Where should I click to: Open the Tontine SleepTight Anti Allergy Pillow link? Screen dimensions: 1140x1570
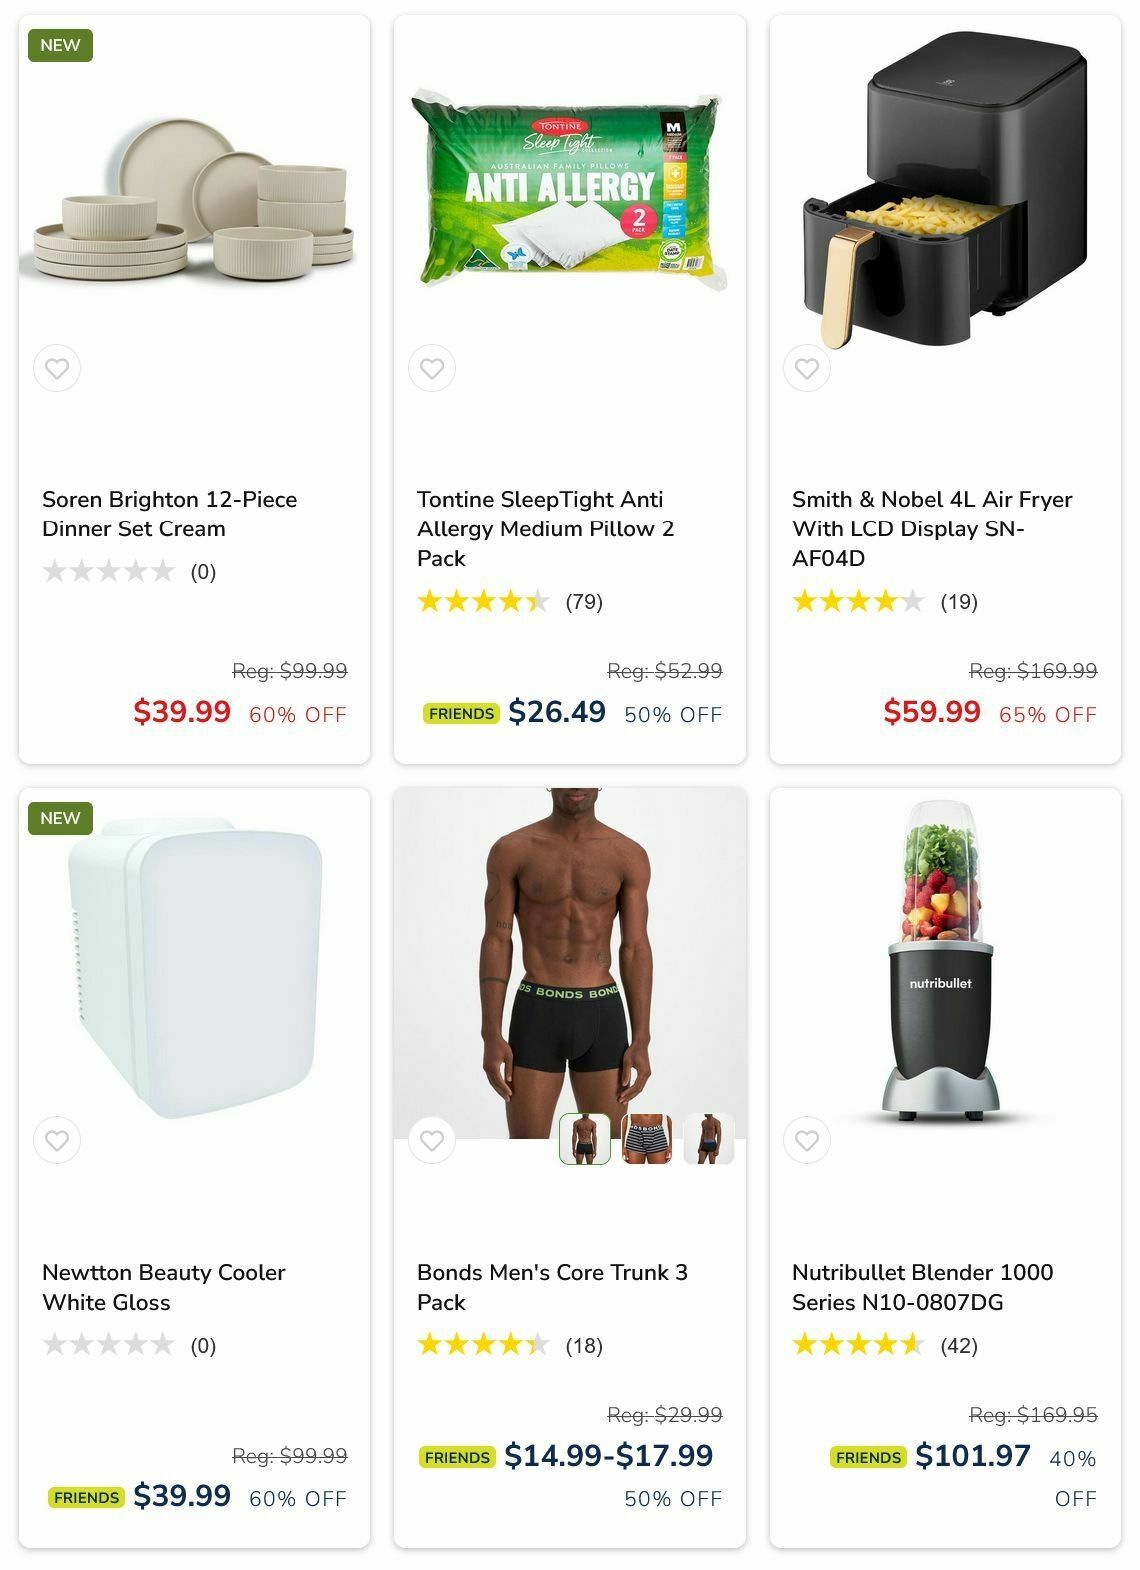[x=546, y=528]
